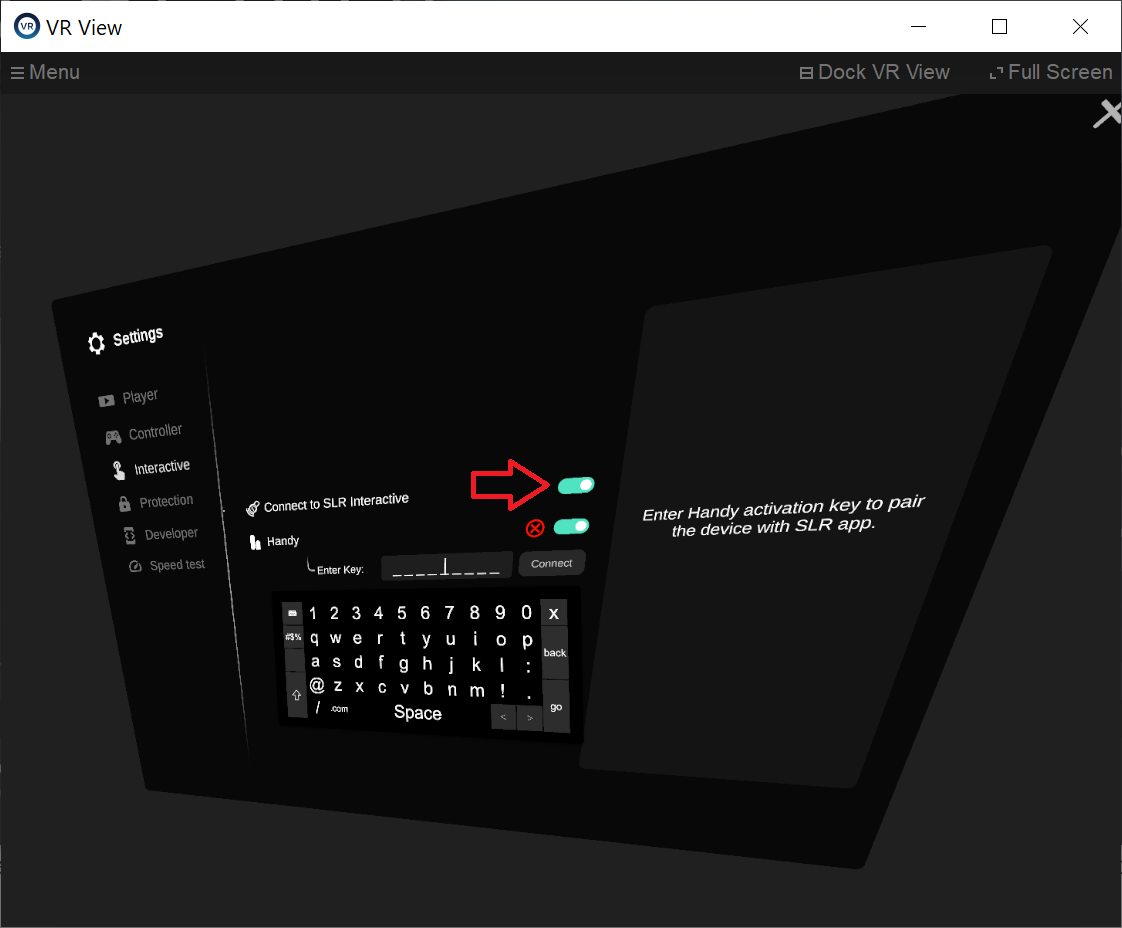Tap the slash key
This screenshot has width=1122, height=928.
[x=318, y=708]
